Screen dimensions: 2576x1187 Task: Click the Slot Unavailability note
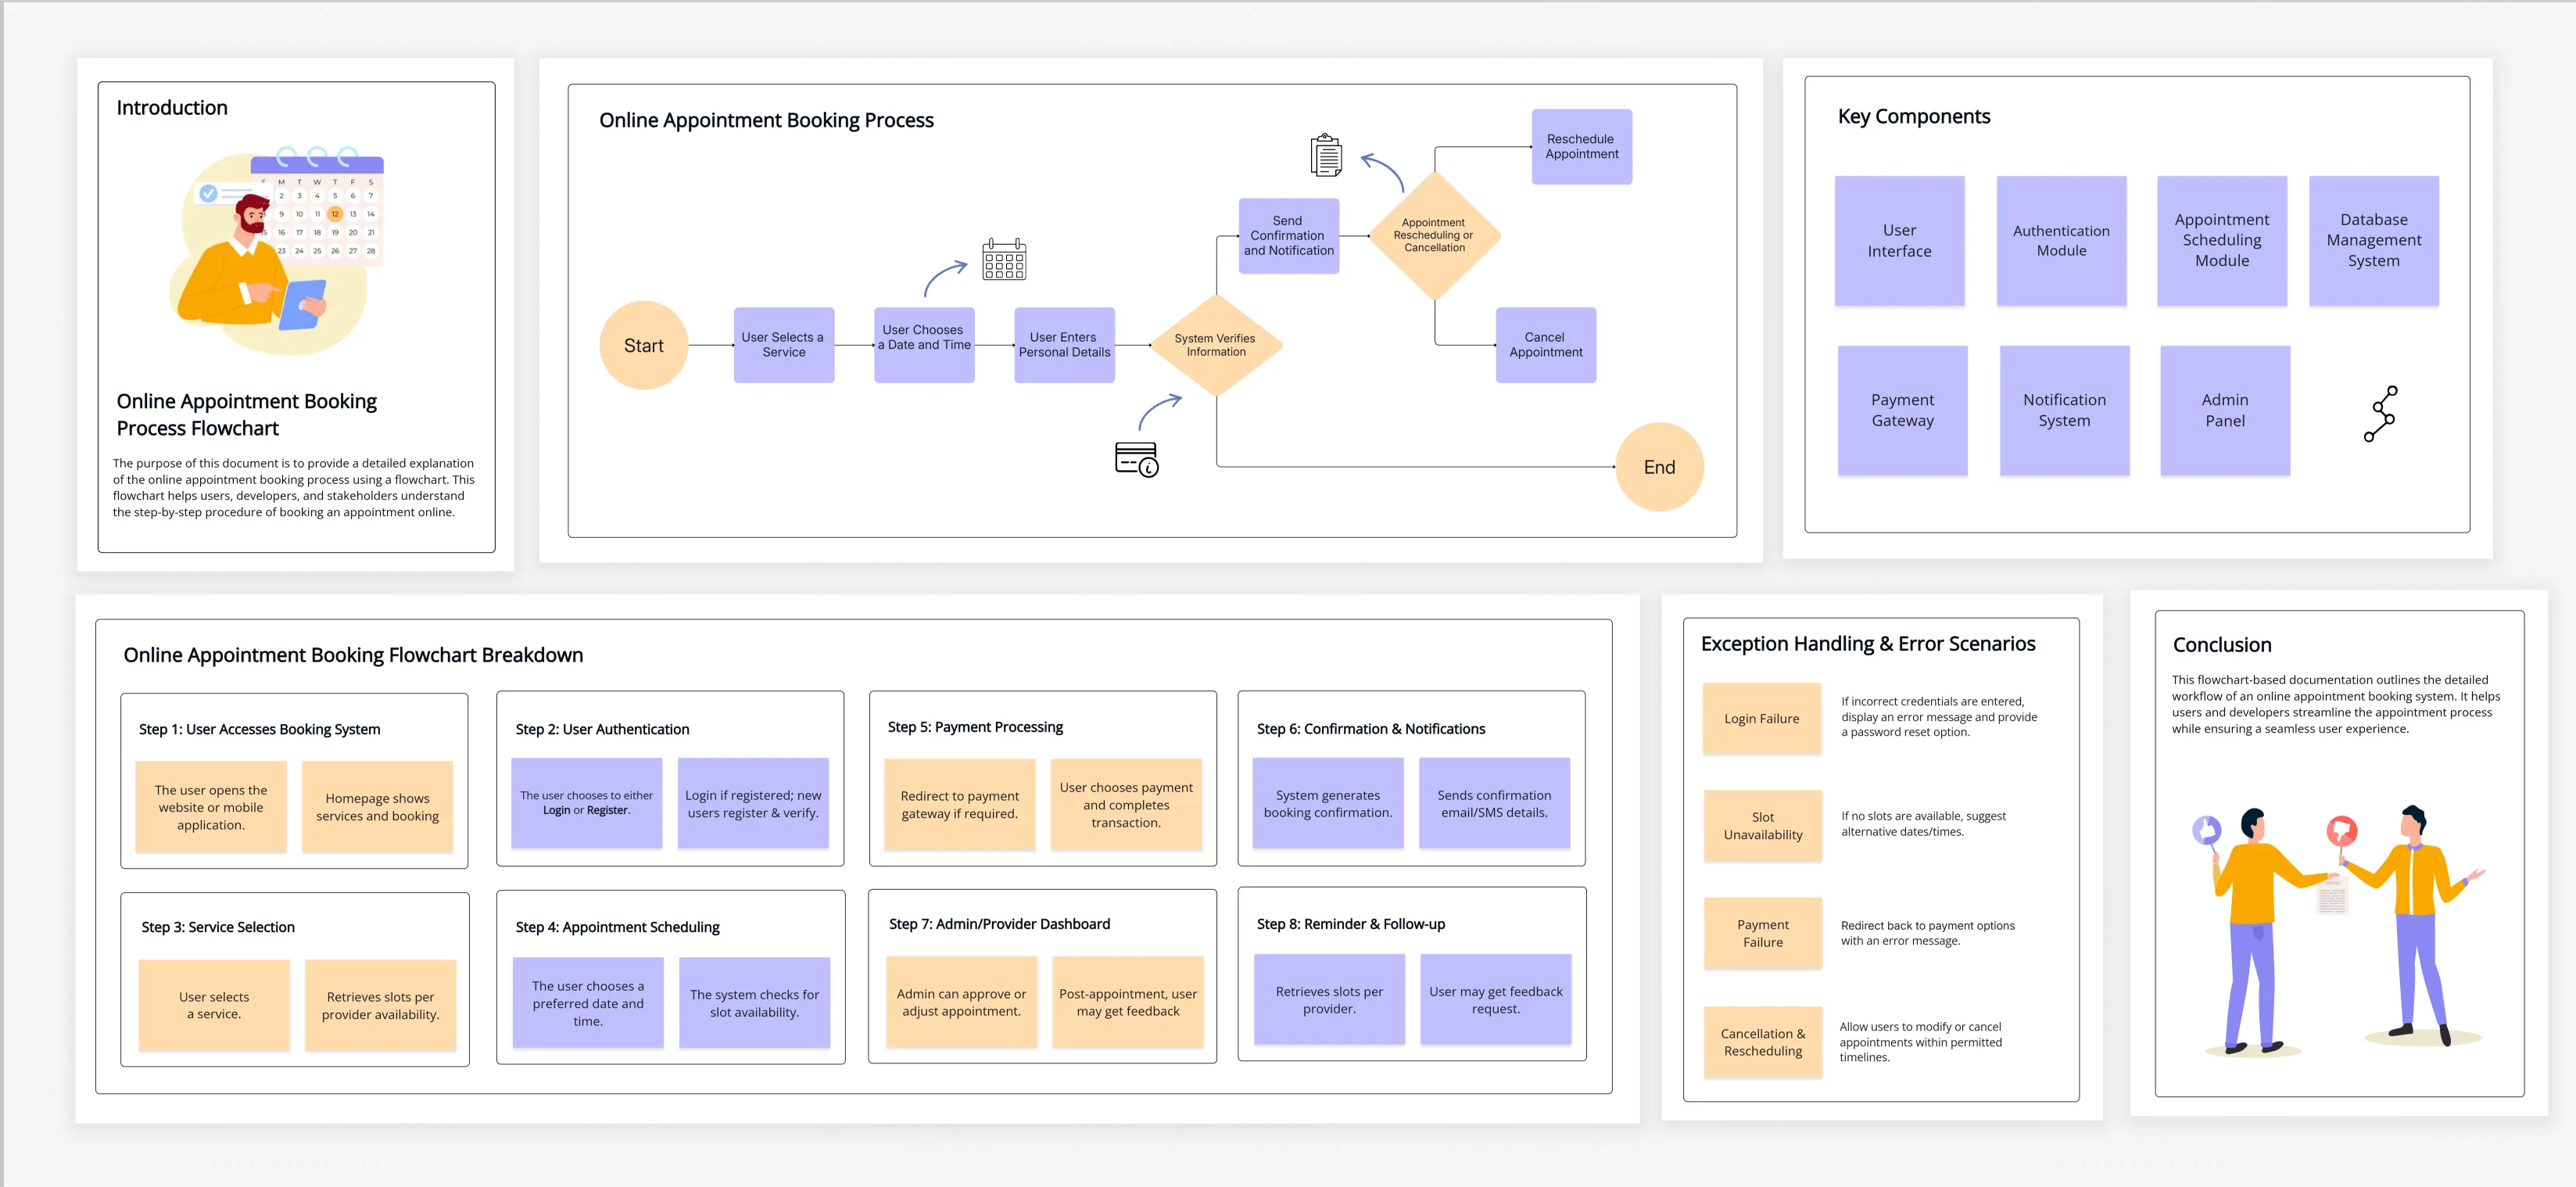tap(1762, 826)
